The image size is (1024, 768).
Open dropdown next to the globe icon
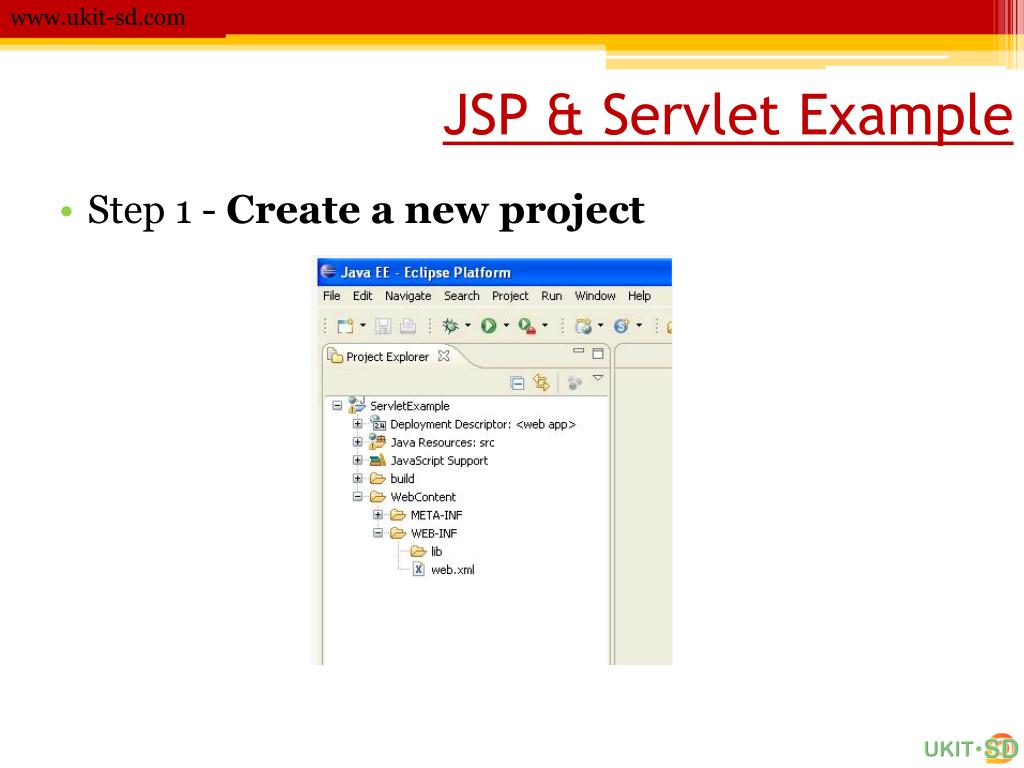[601, 325]
